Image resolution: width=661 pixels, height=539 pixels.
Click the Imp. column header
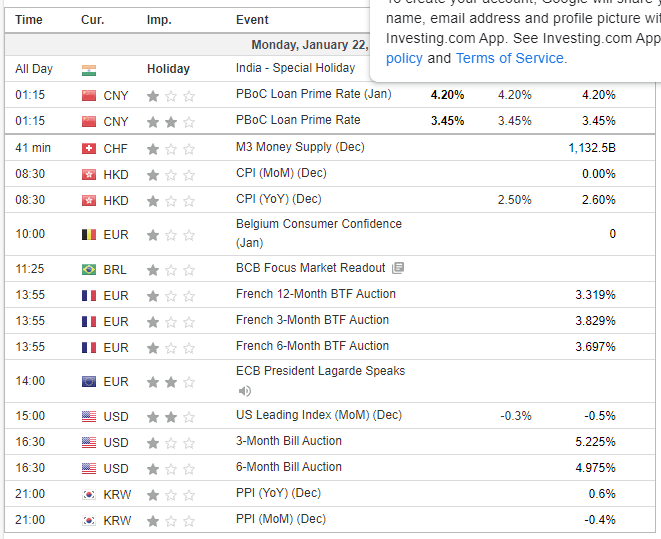click(x=158, y=20)
